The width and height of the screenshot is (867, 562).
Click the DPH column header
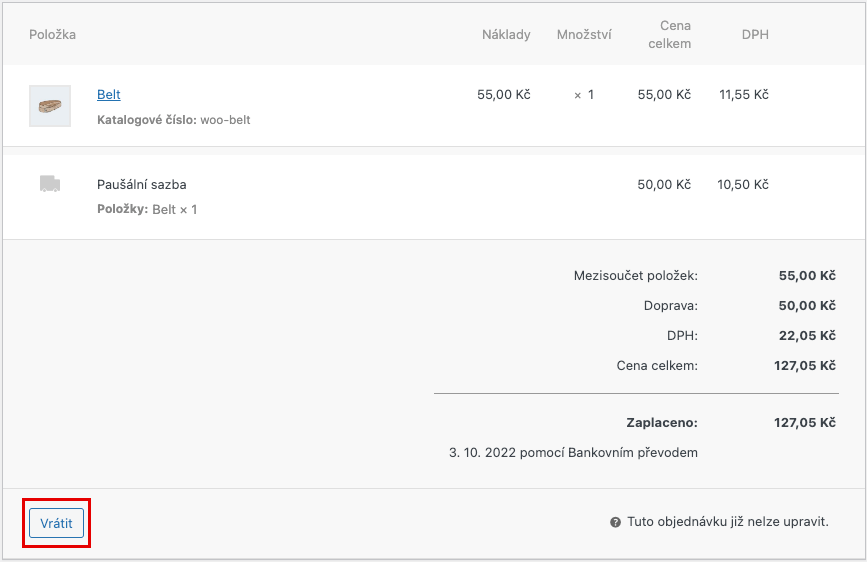click(754, 35)
